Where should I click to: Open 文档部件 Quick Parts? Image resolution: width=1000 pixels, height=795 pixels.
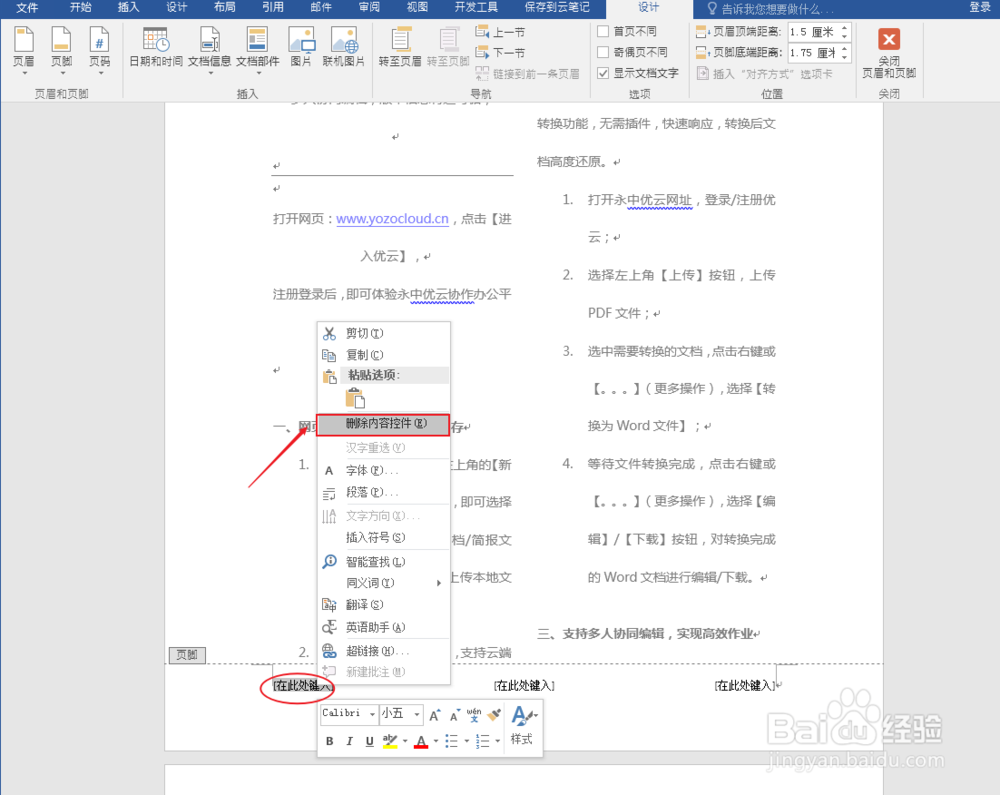tap(258, 50)
